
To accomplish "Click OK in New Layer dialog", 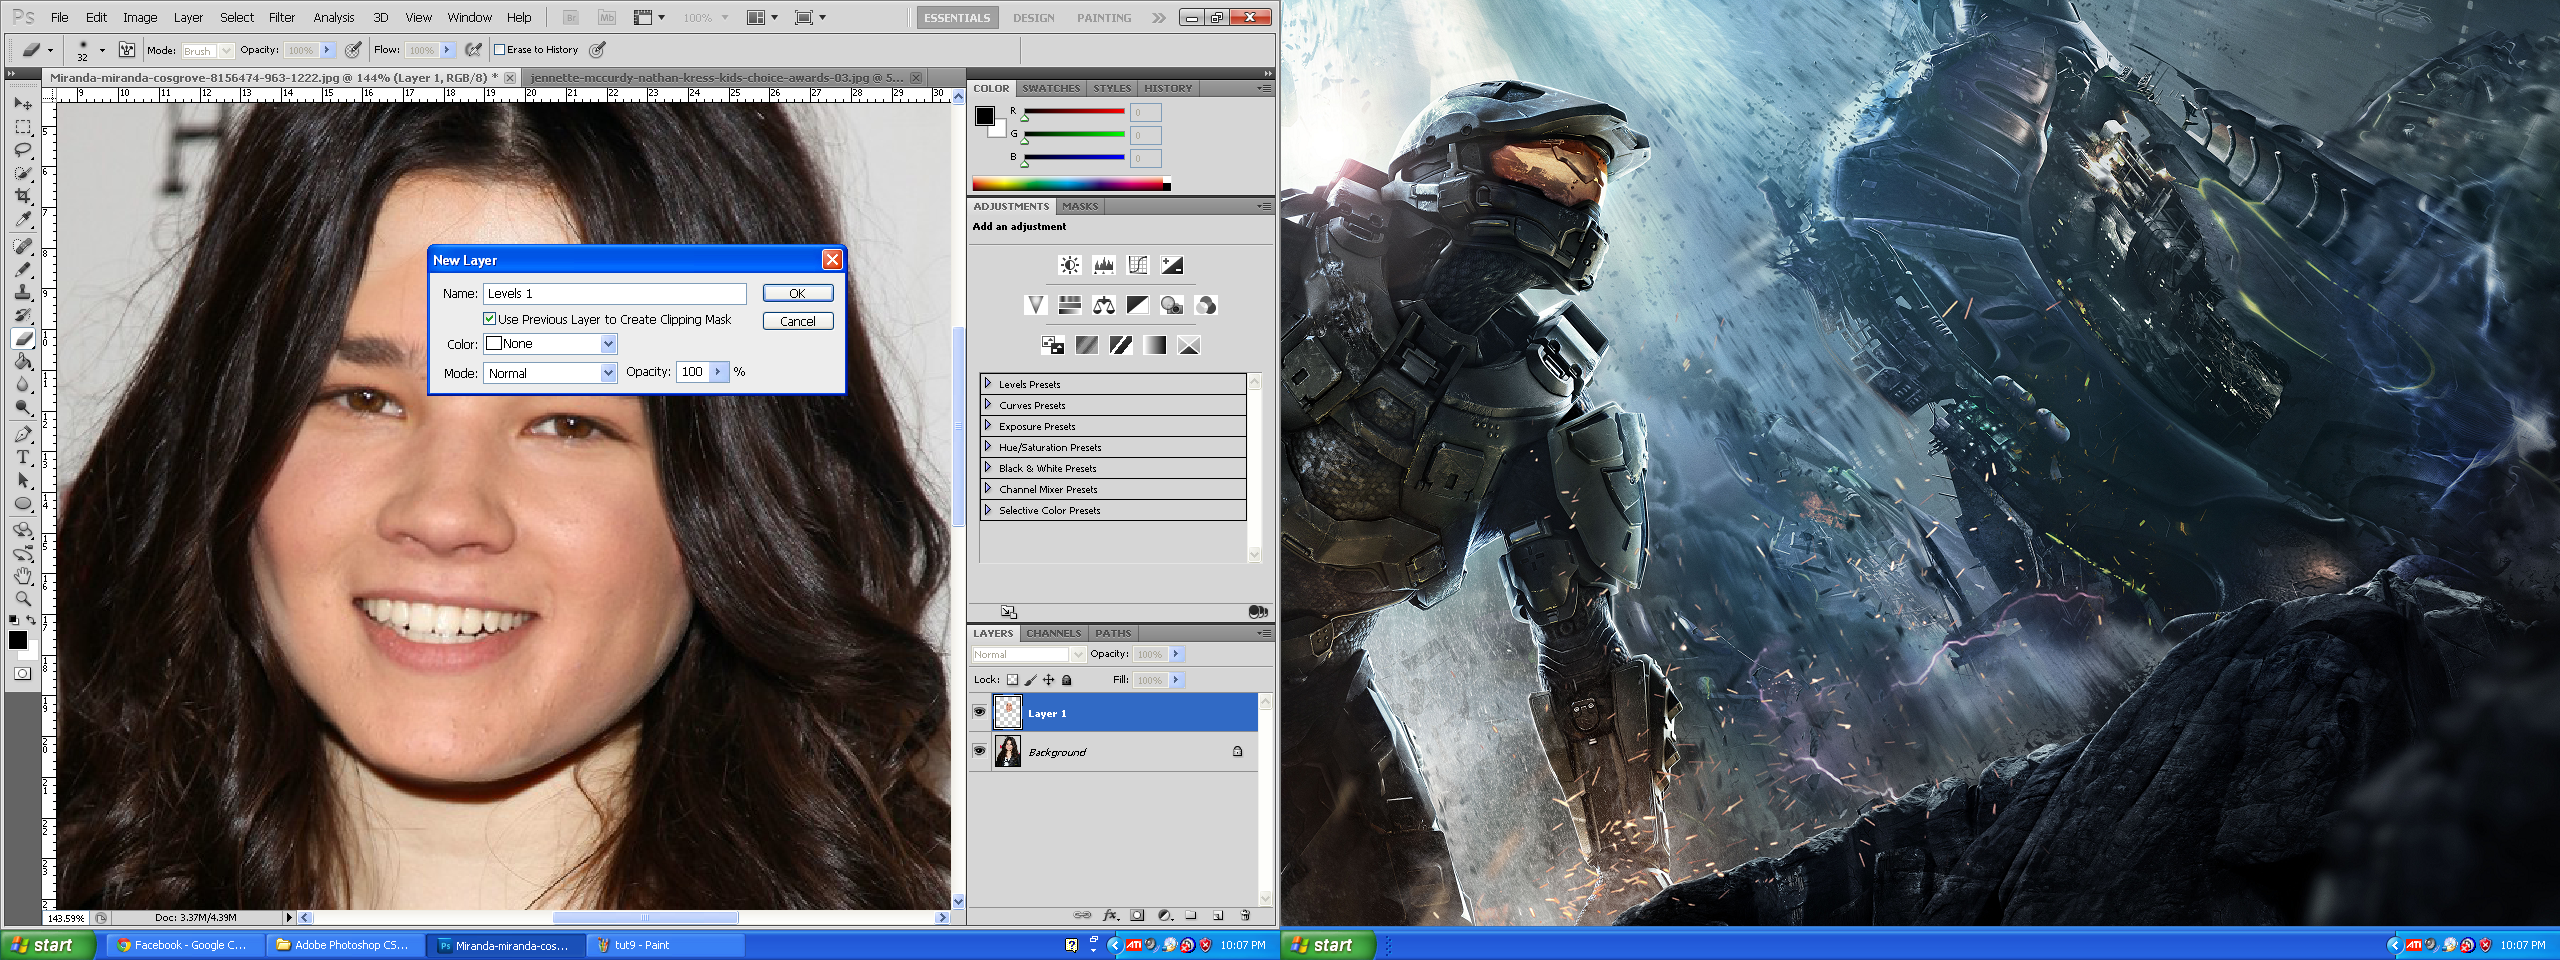I will point(798,293).
